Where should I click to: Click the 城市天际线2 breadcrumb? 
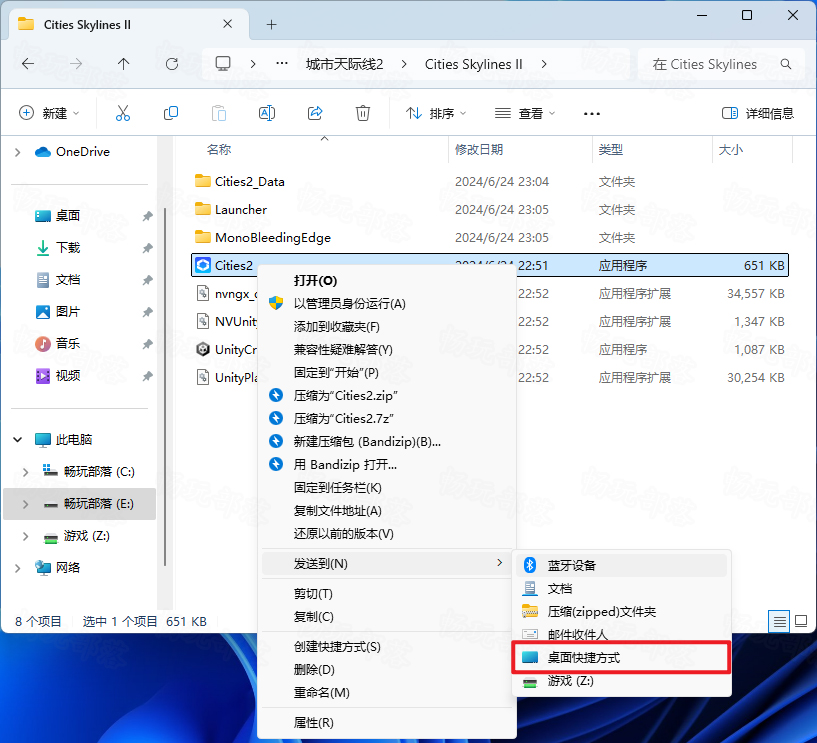pos(344,64)
